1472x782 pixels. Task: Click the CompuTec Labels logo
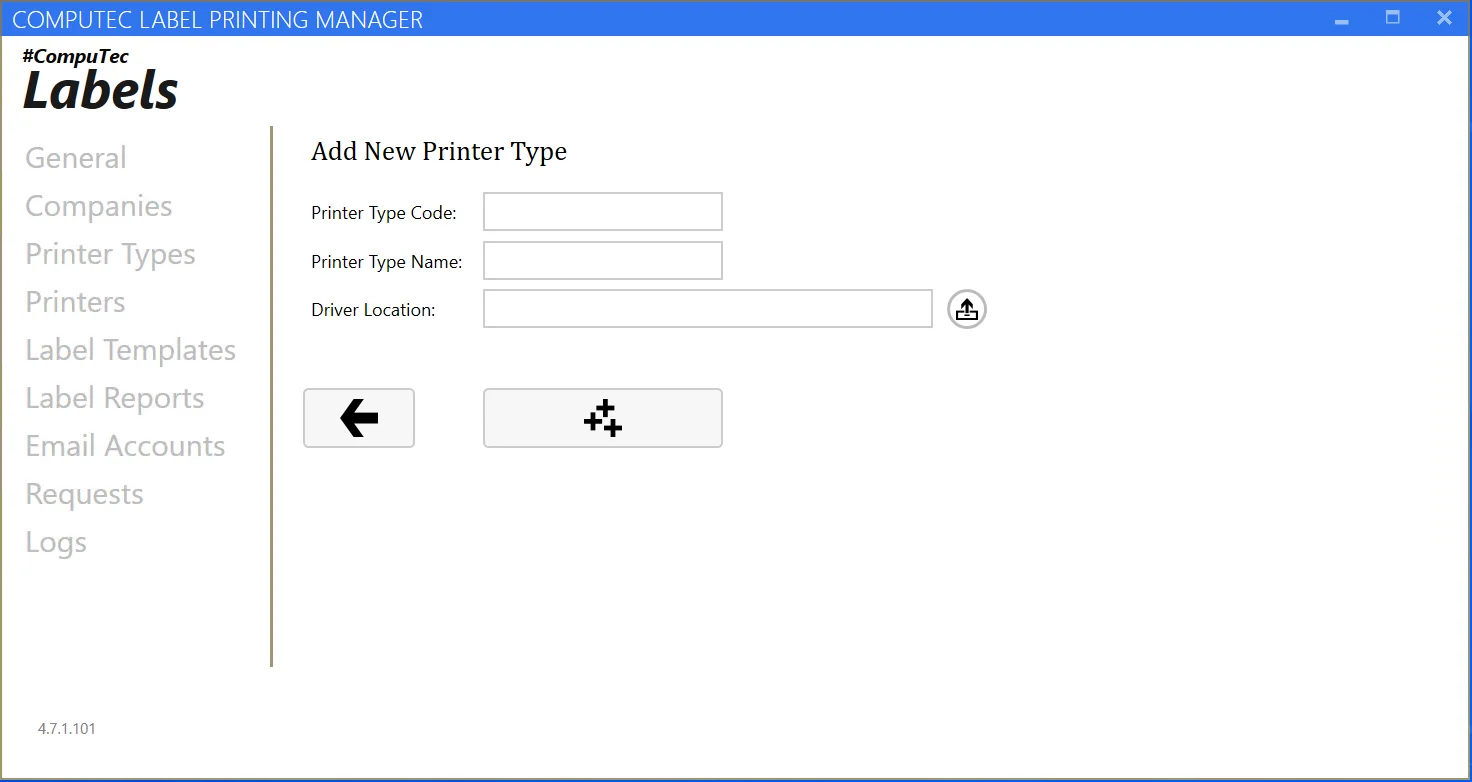tap(99, 80)
